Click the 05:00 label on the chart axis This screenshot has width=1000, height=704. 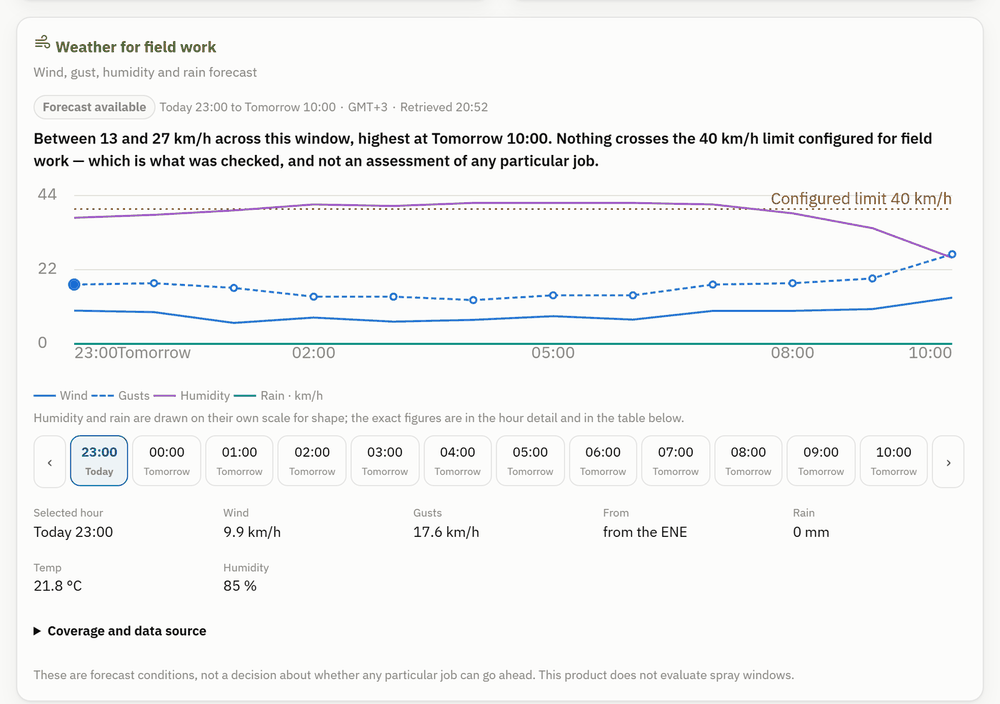(553, 353)
